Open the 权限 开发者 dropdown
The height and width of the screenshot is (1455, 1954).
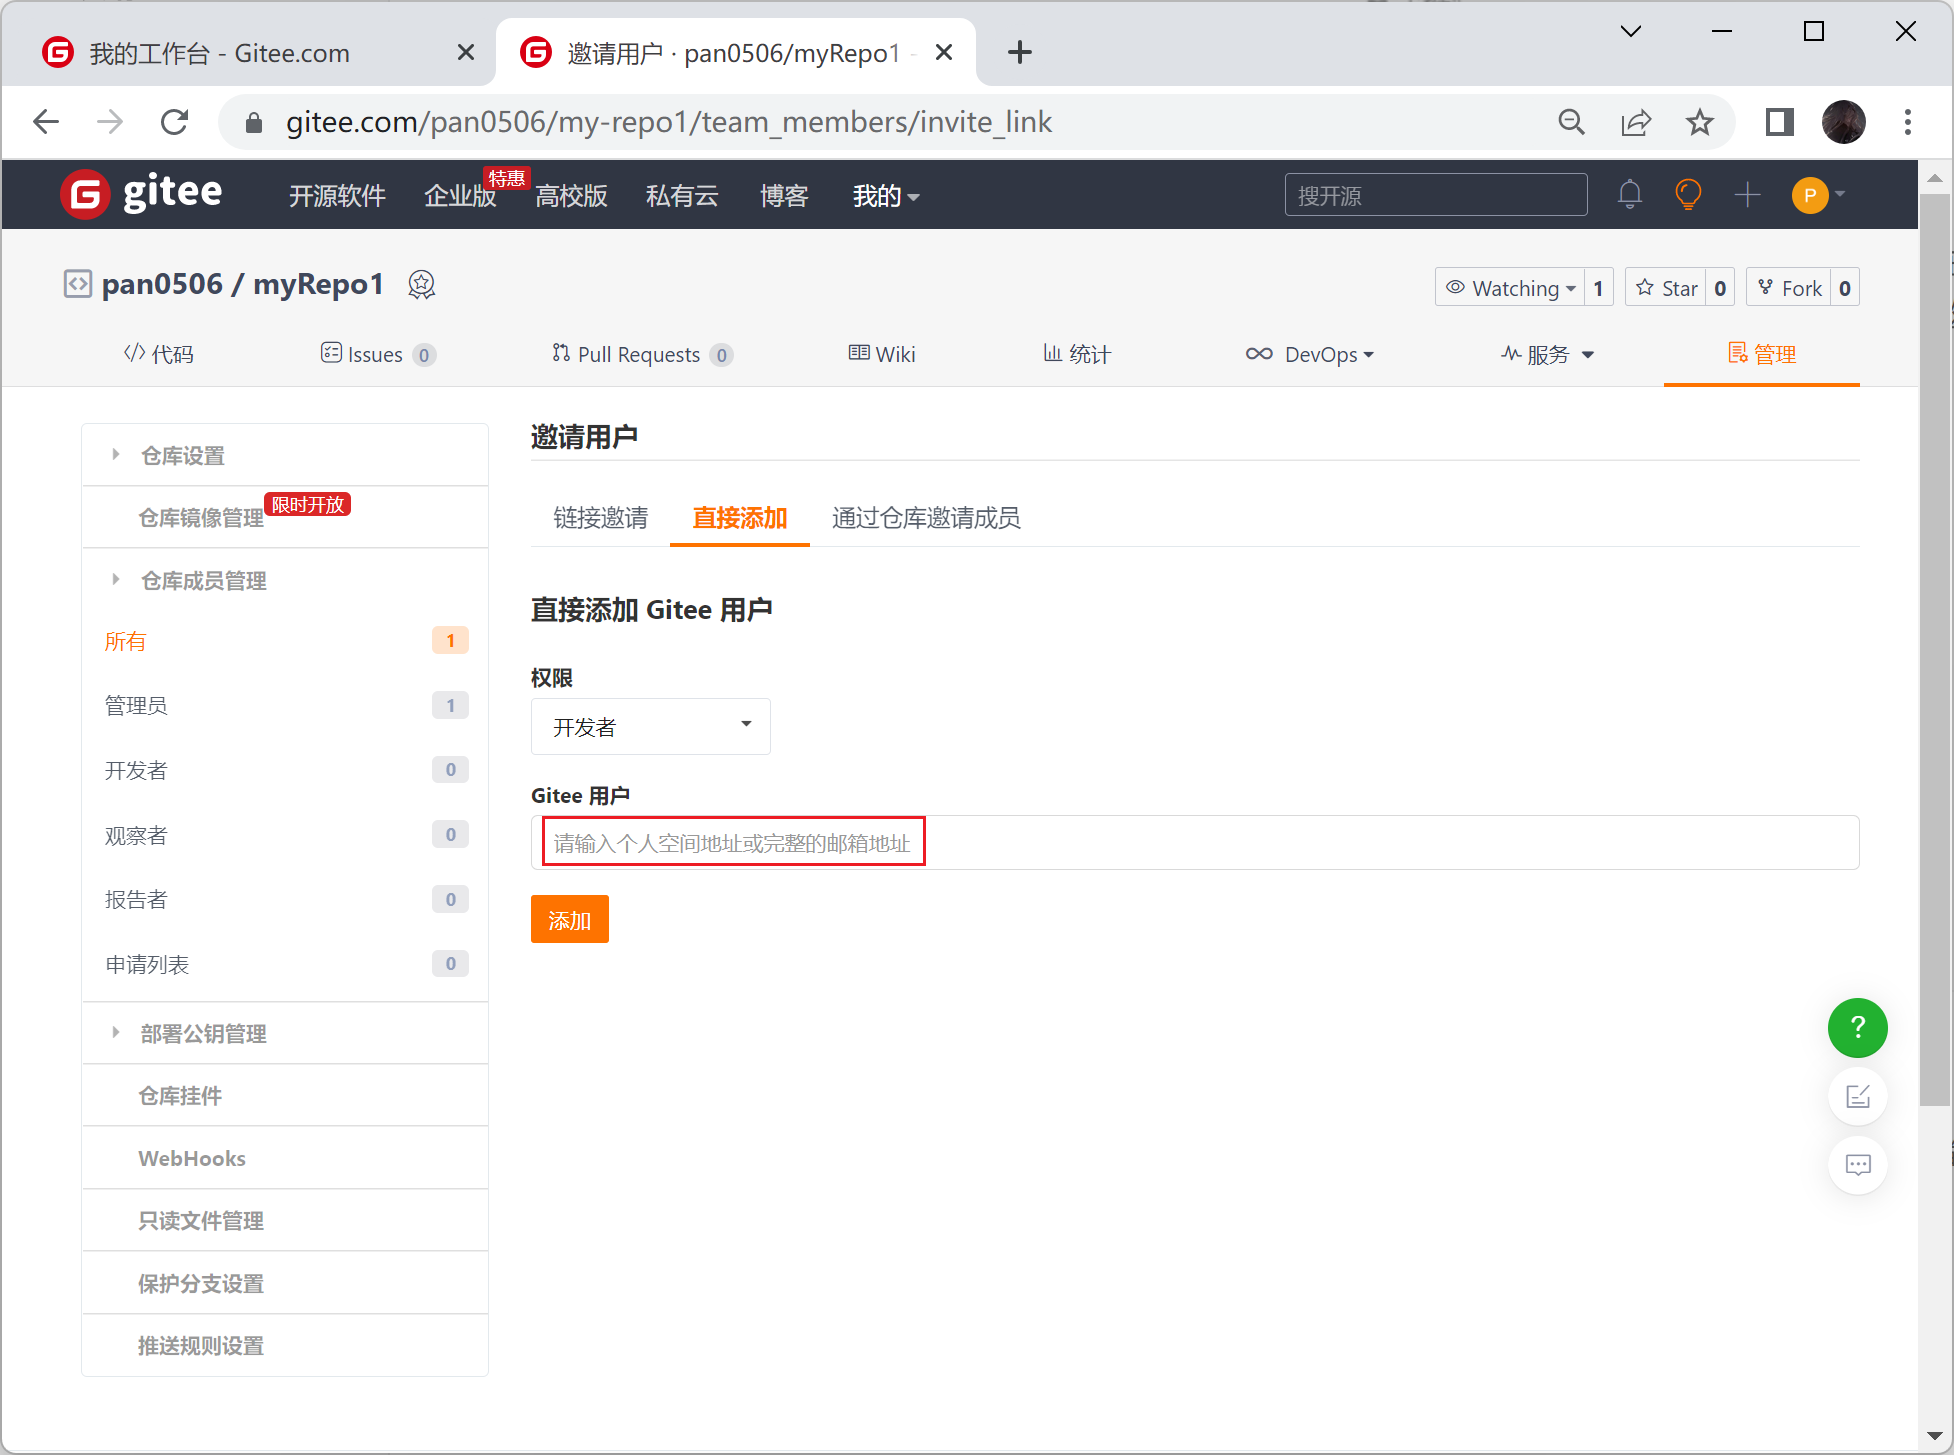click(650, 726)
